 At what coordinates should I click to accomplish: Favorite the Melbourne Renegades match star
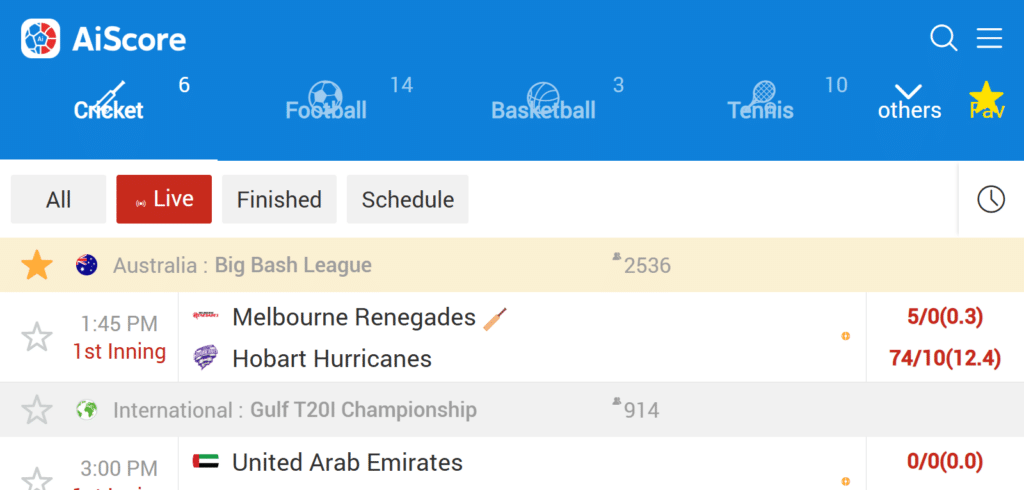pos(37,337)
